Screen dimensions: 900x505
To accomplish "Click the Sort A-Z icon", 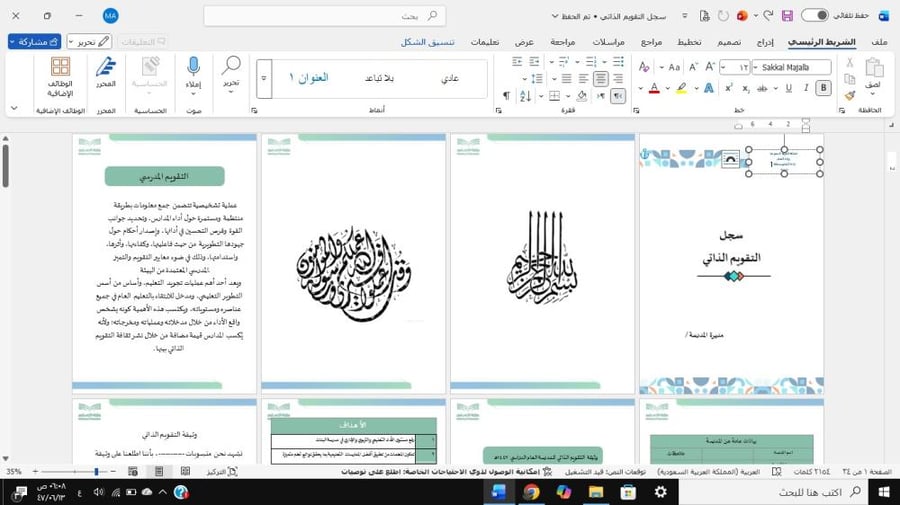I will pyautogui.click(x=525, y=96).
